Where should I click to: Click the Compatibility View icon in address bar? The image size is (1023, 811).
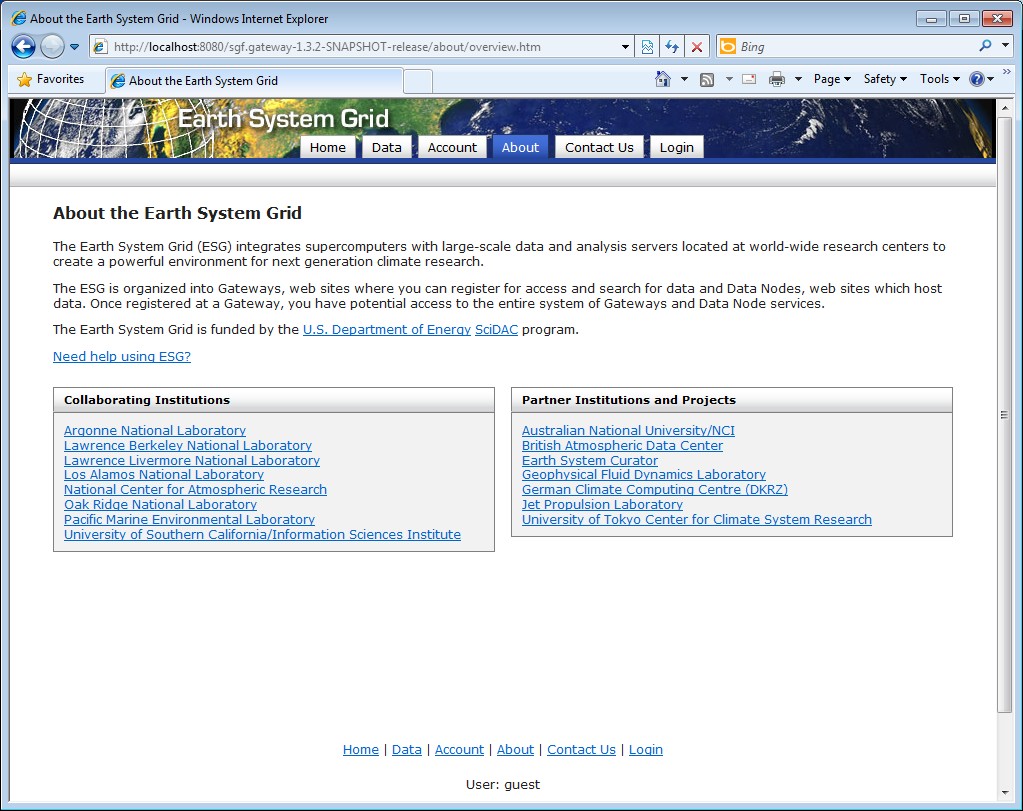pos(648,47)
